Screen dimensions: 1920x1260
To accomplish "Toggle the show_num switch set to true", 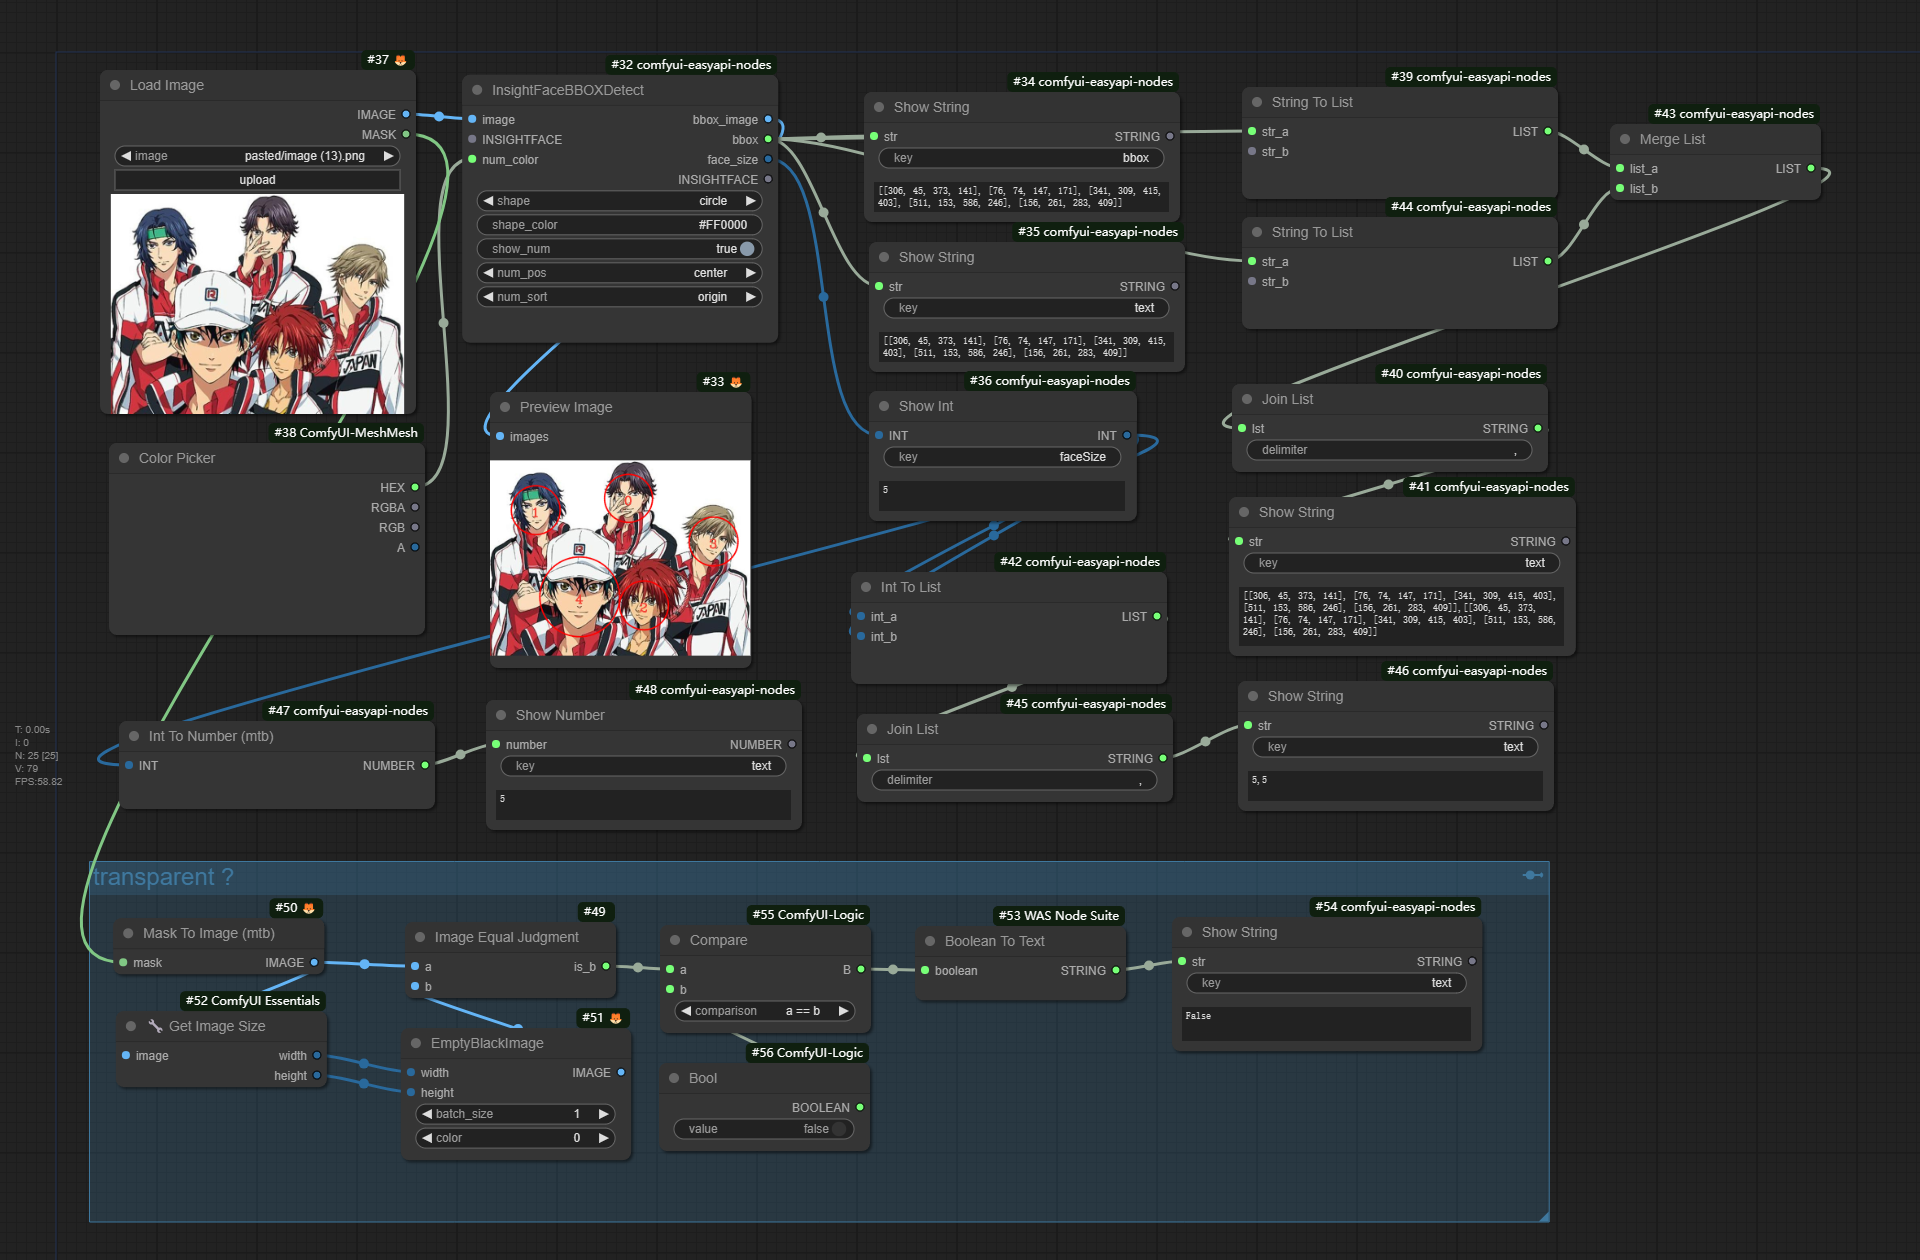I will coord(746,249).
